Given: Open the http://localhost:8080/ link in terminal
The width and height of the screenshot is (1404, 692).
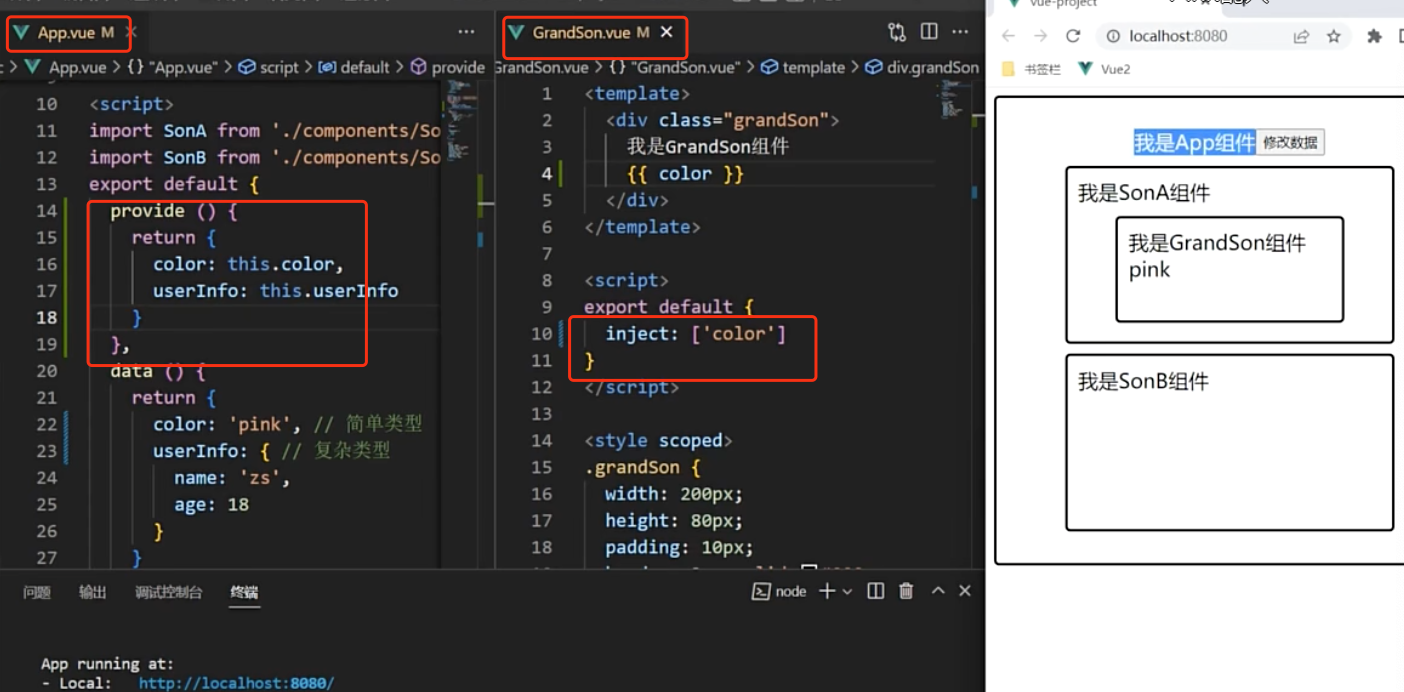Looking at the screenshot, I should (x=236, y=683).
